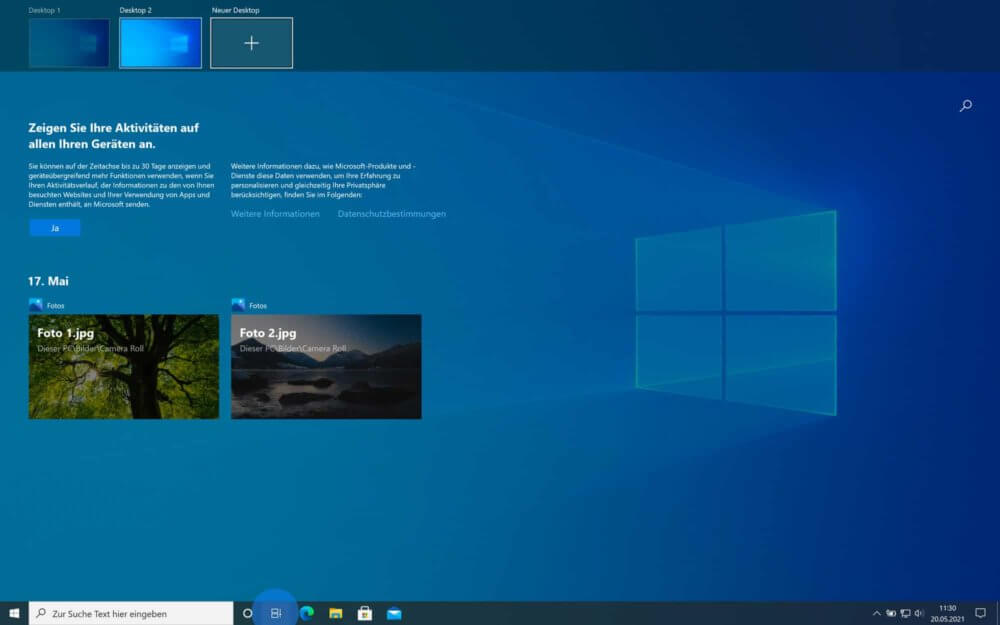Open File Explorer from the taskbar
Screen dimensions: 1000x625
click(x=335, y=614)
